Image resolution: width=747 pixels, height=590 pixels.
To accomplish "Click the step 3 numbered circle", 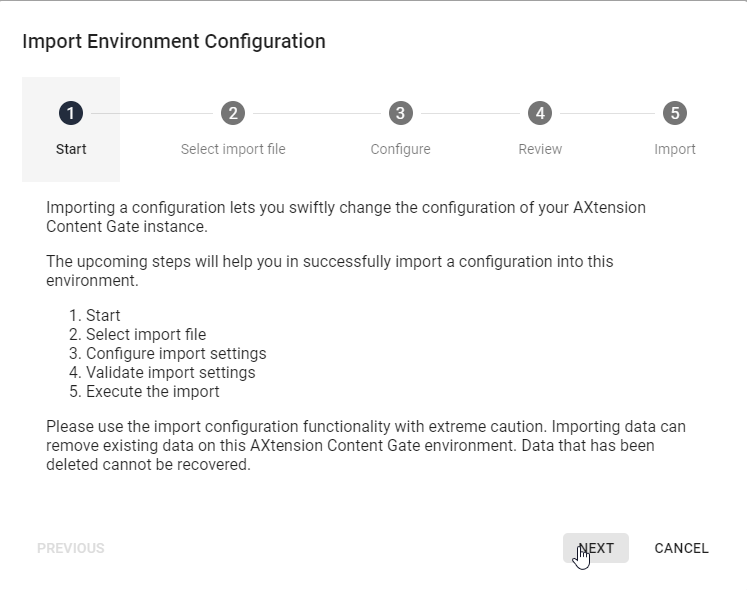I will pyautogui.click(x=400, y=113).
